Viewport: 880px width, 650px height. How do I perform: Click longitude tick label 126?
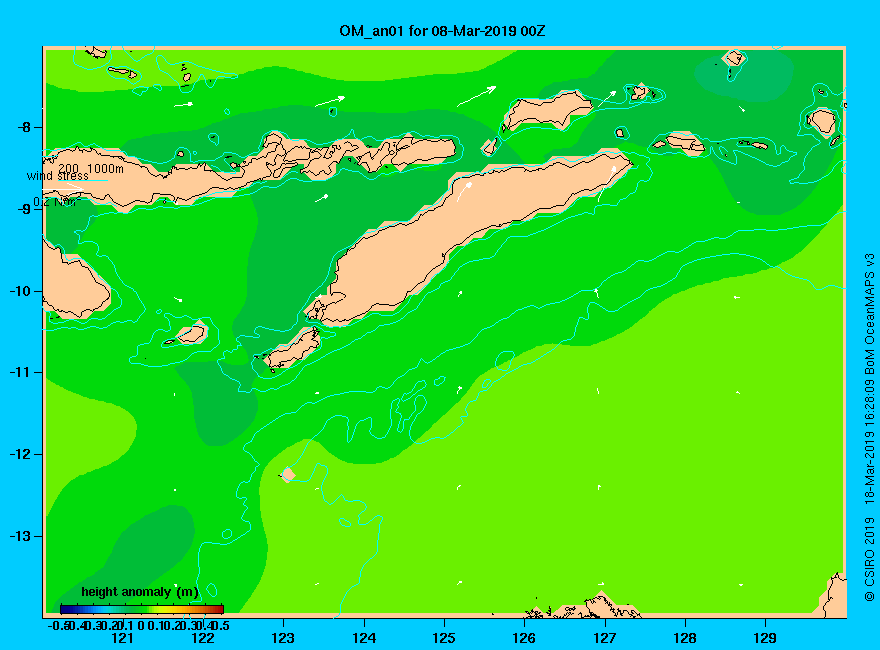[x=524, y=638]
